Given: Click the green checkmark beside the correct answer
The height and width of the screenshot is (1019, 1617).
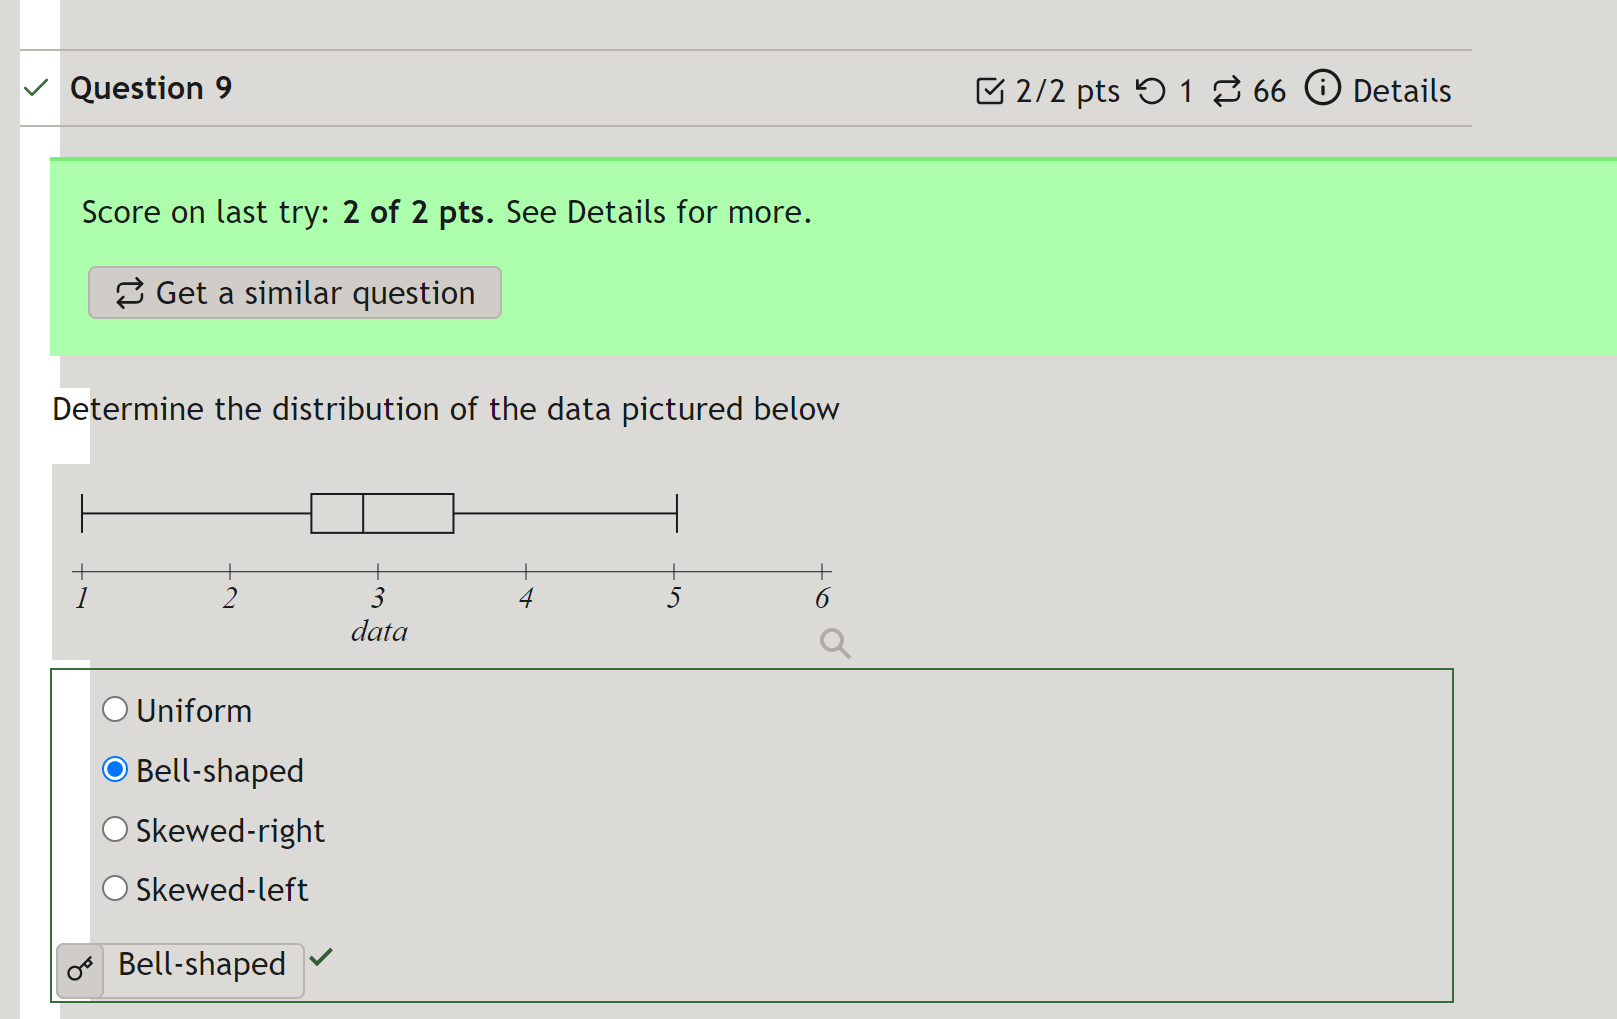Looking at the screenshot, I should pyautogui.click(x=321, y=959).
